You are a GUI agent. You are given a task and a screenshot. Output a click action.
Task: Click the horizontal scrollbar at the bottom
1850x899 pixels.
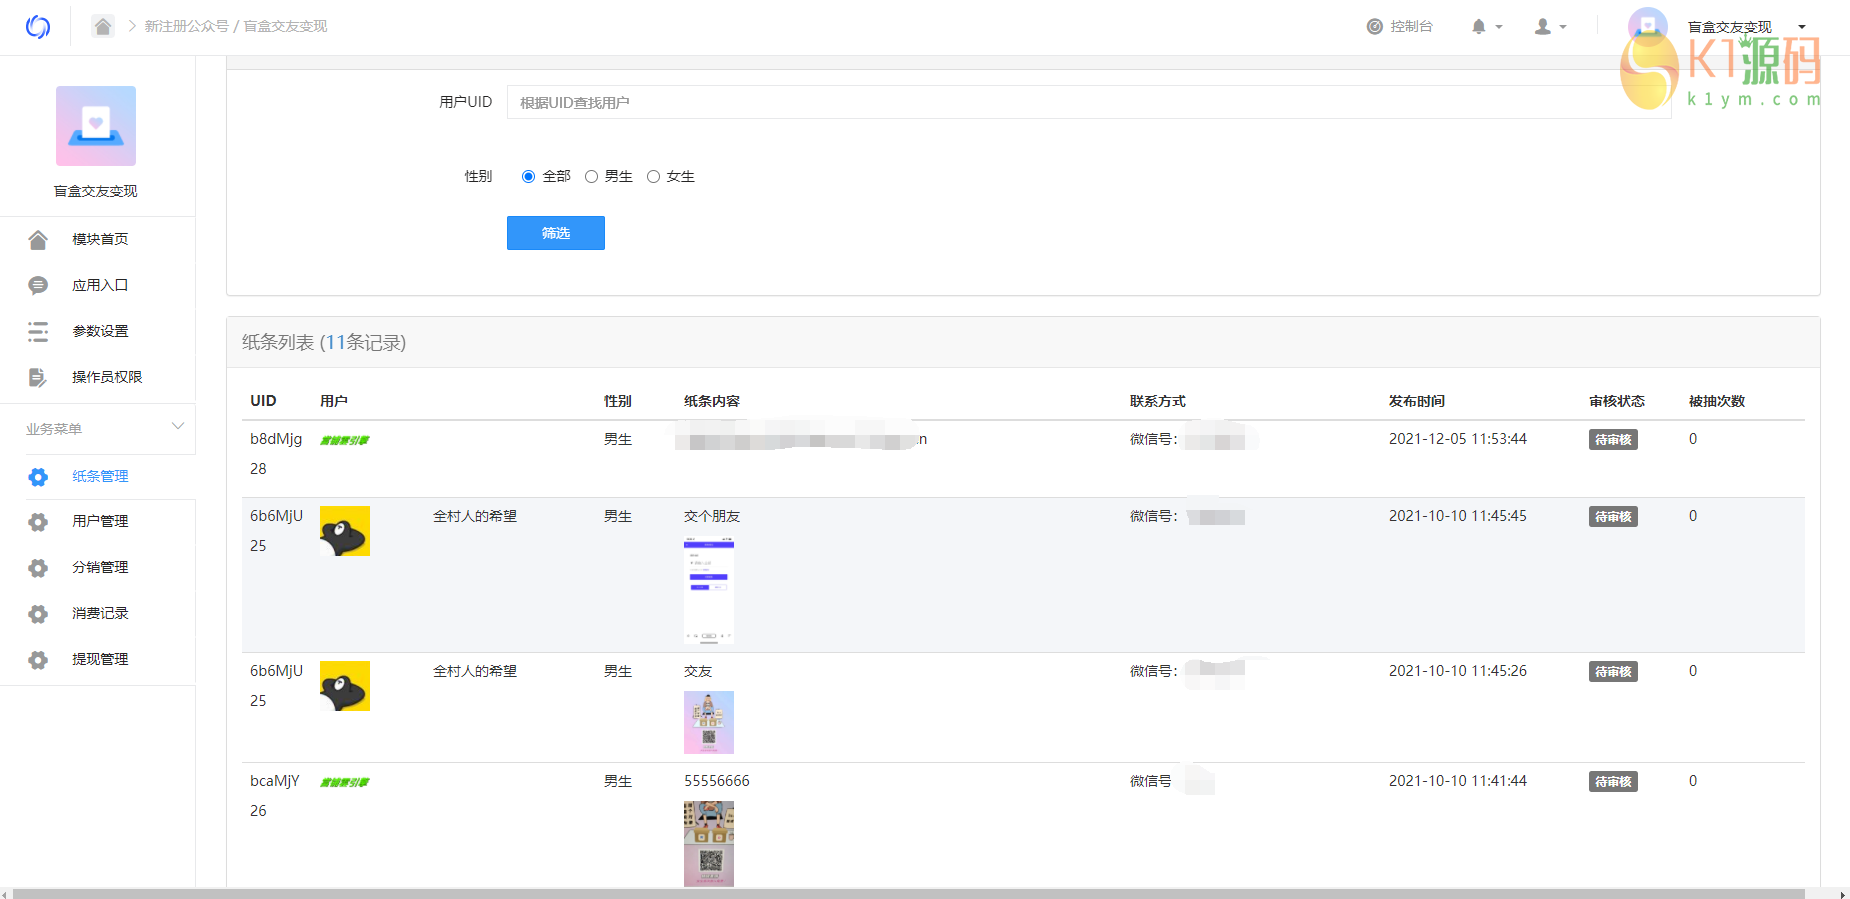click(908, 893)
